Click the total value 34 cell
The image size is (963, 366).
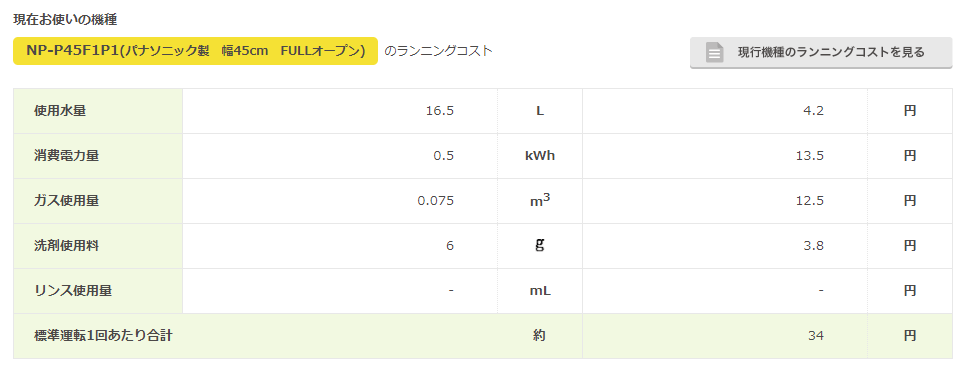725,336
